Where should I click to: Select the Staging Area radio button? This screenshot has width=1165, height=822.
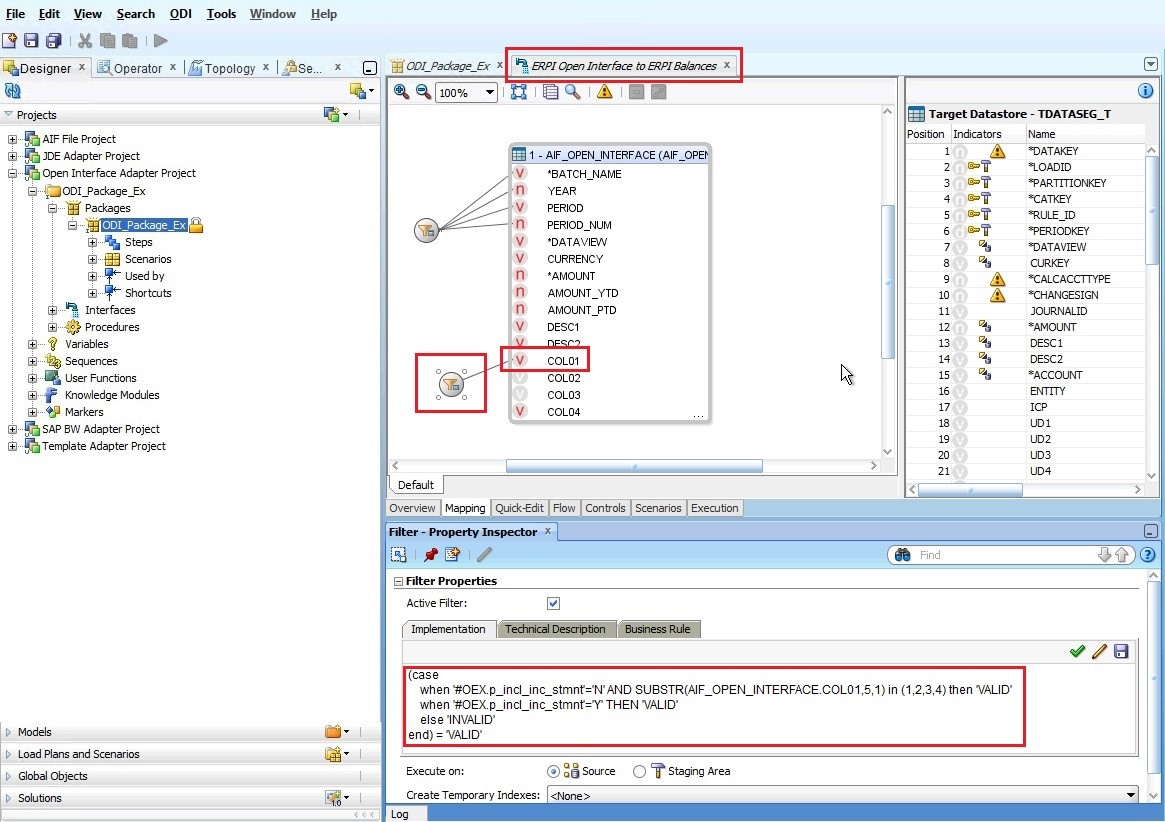(x=639, y=771)
